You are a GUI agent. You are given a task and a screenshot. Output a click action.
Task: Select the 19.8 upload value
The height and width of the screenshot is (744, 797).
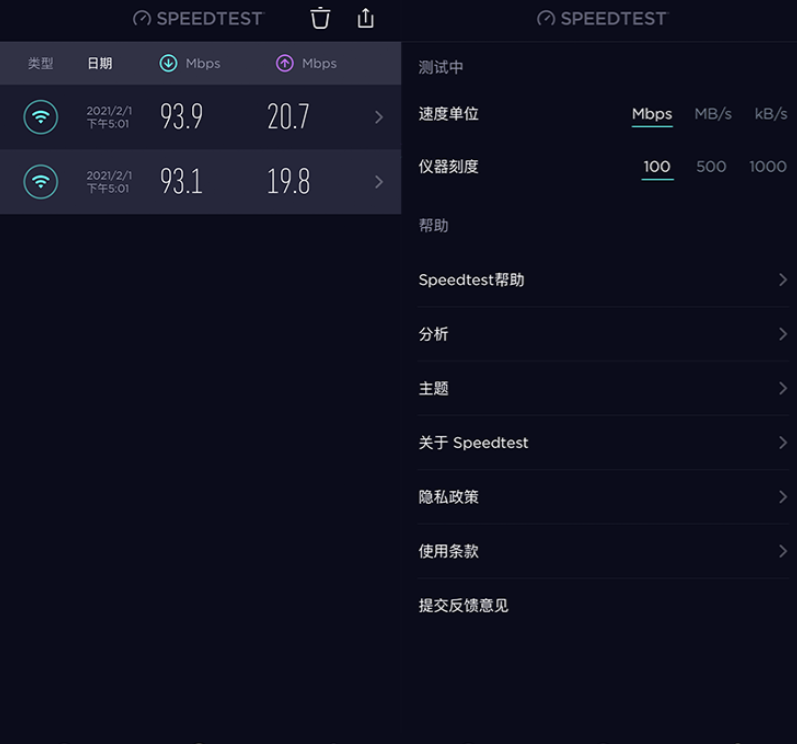click(x=288, y=181)
